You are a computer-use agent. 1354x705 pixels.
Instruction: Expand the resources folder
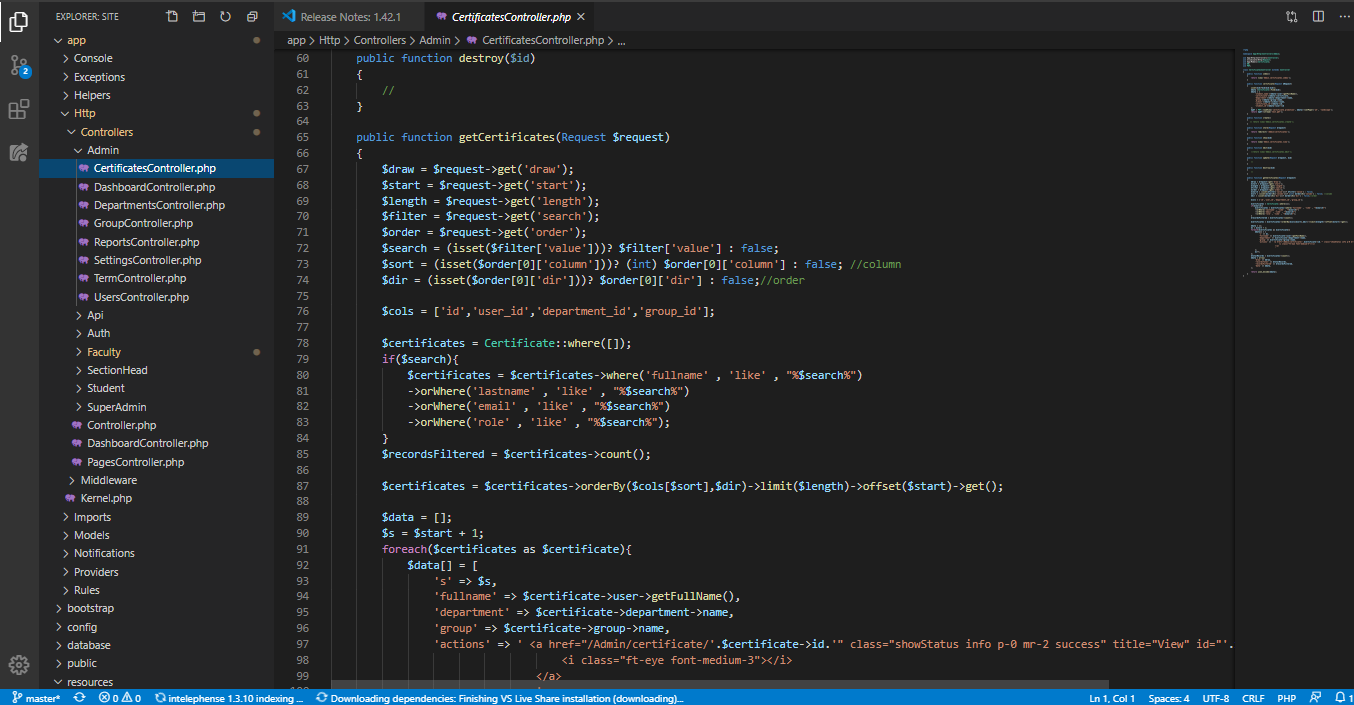click(x=156, y=682)
